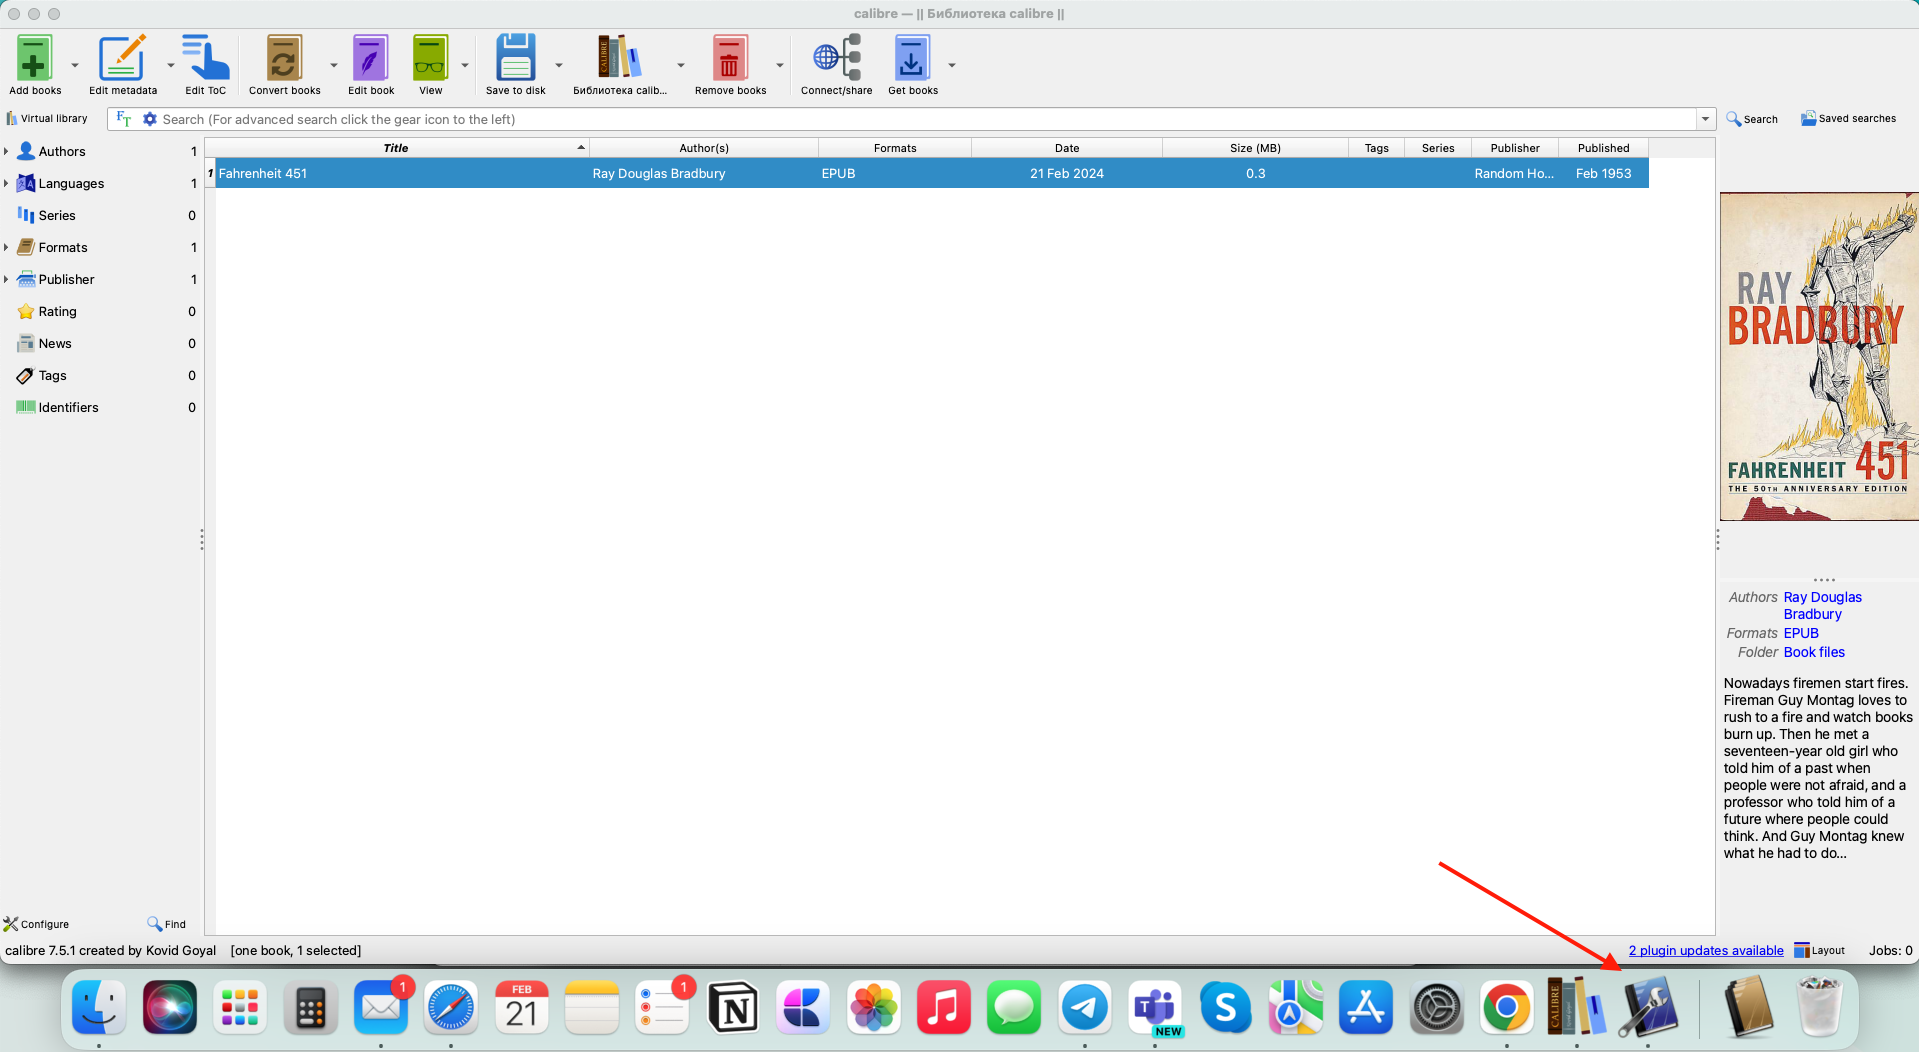This screenshot has width=1919, height=1052.
Task: Click Find in the tag browser
Action: (167, 924)
